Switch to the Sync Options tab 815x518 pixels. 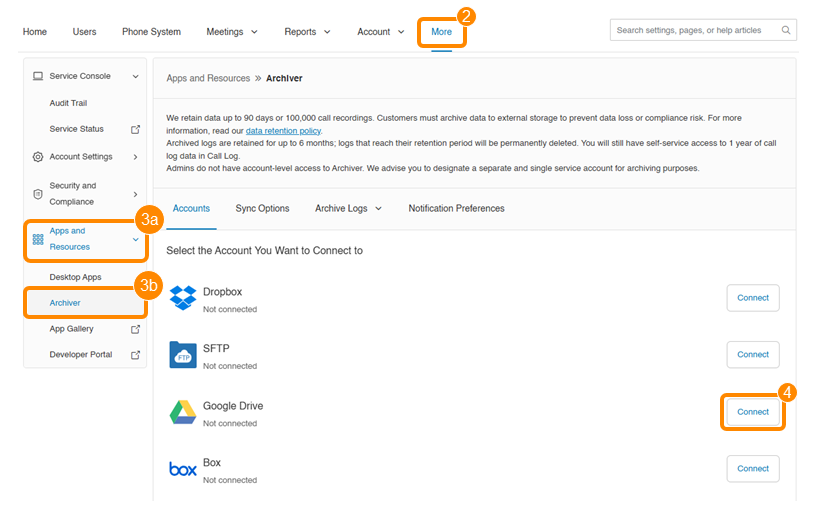tap(262, 208)
